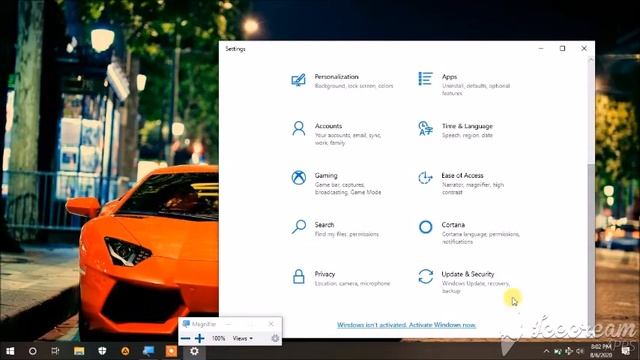Click the 100% zoom level in Magnifier
The width and height of the screenshot is (640, 360).
[x=218, y=338]
